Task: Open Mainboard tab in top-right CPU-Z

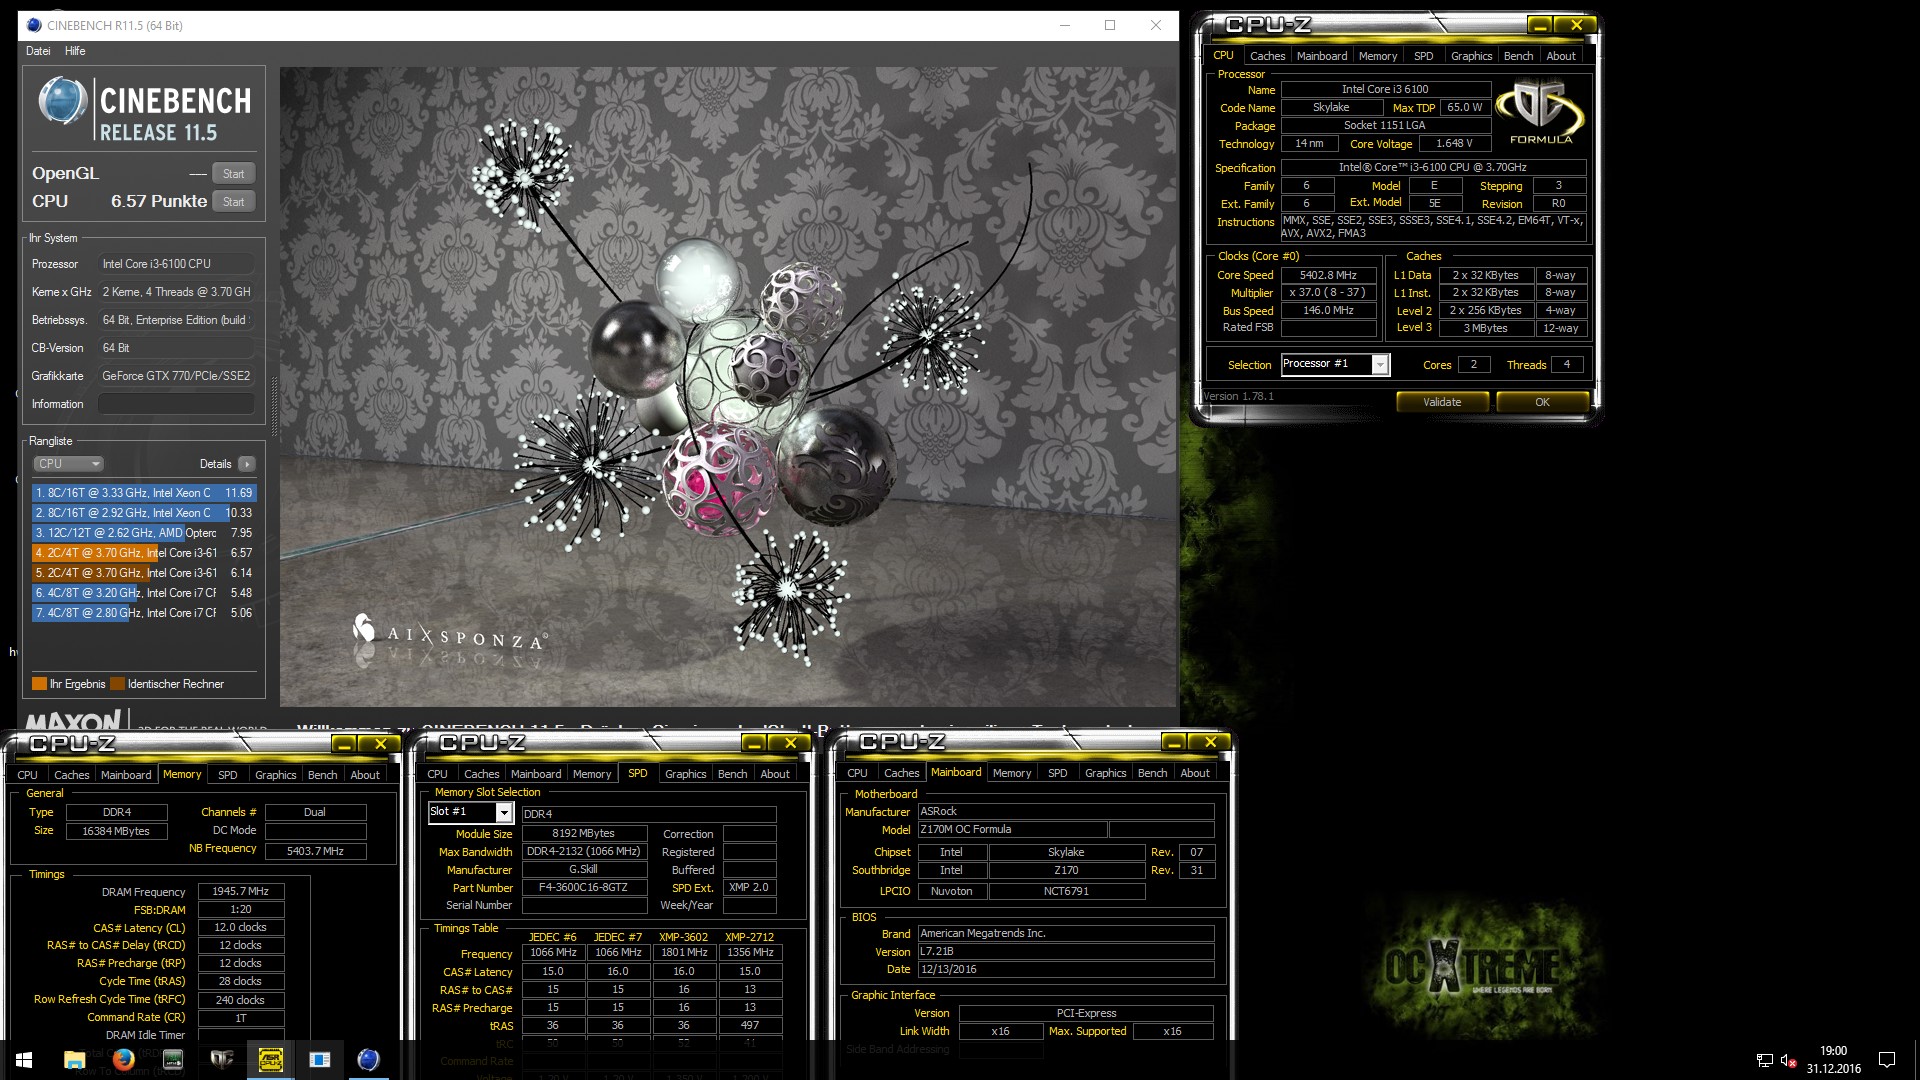Action: 1322,56
